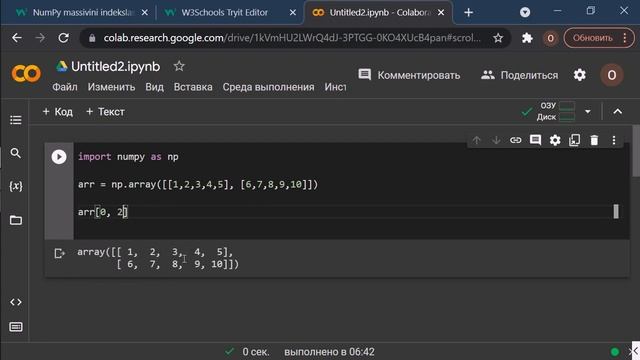Click the array output text

click(158, 258)
